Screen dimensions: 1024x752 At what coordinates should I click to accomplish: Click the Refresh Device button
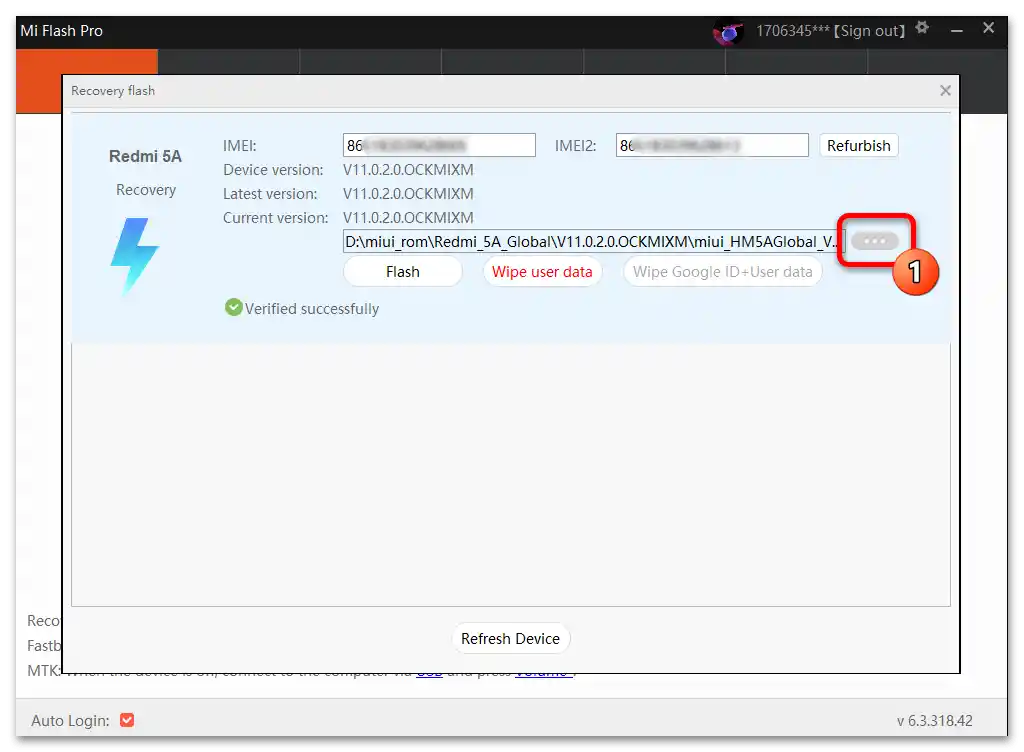coord(510,638)
